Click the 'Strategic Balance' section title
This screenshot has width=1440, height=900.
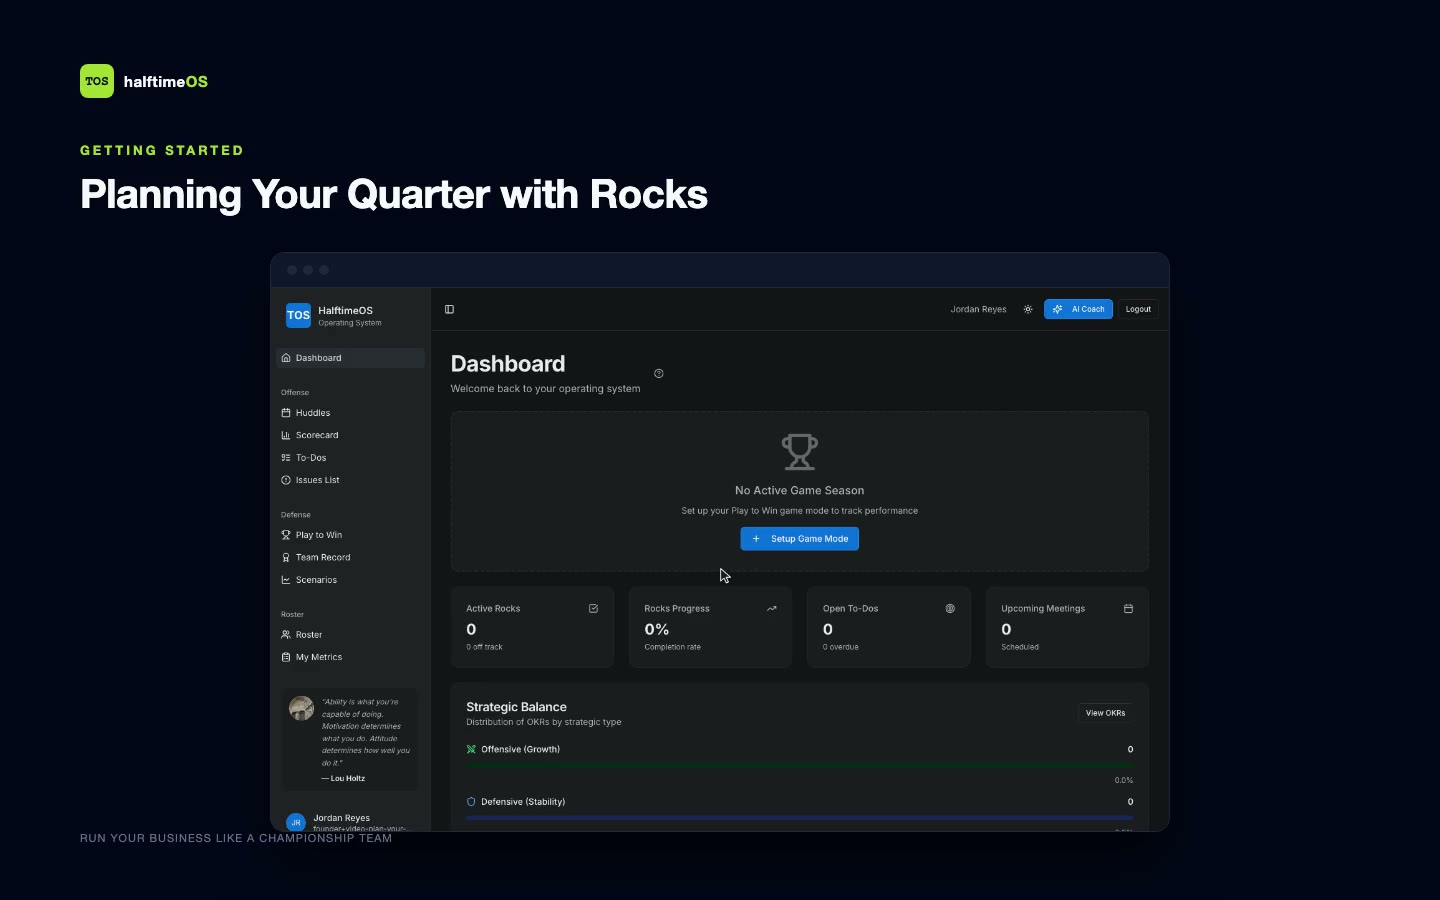coord(516,707)
